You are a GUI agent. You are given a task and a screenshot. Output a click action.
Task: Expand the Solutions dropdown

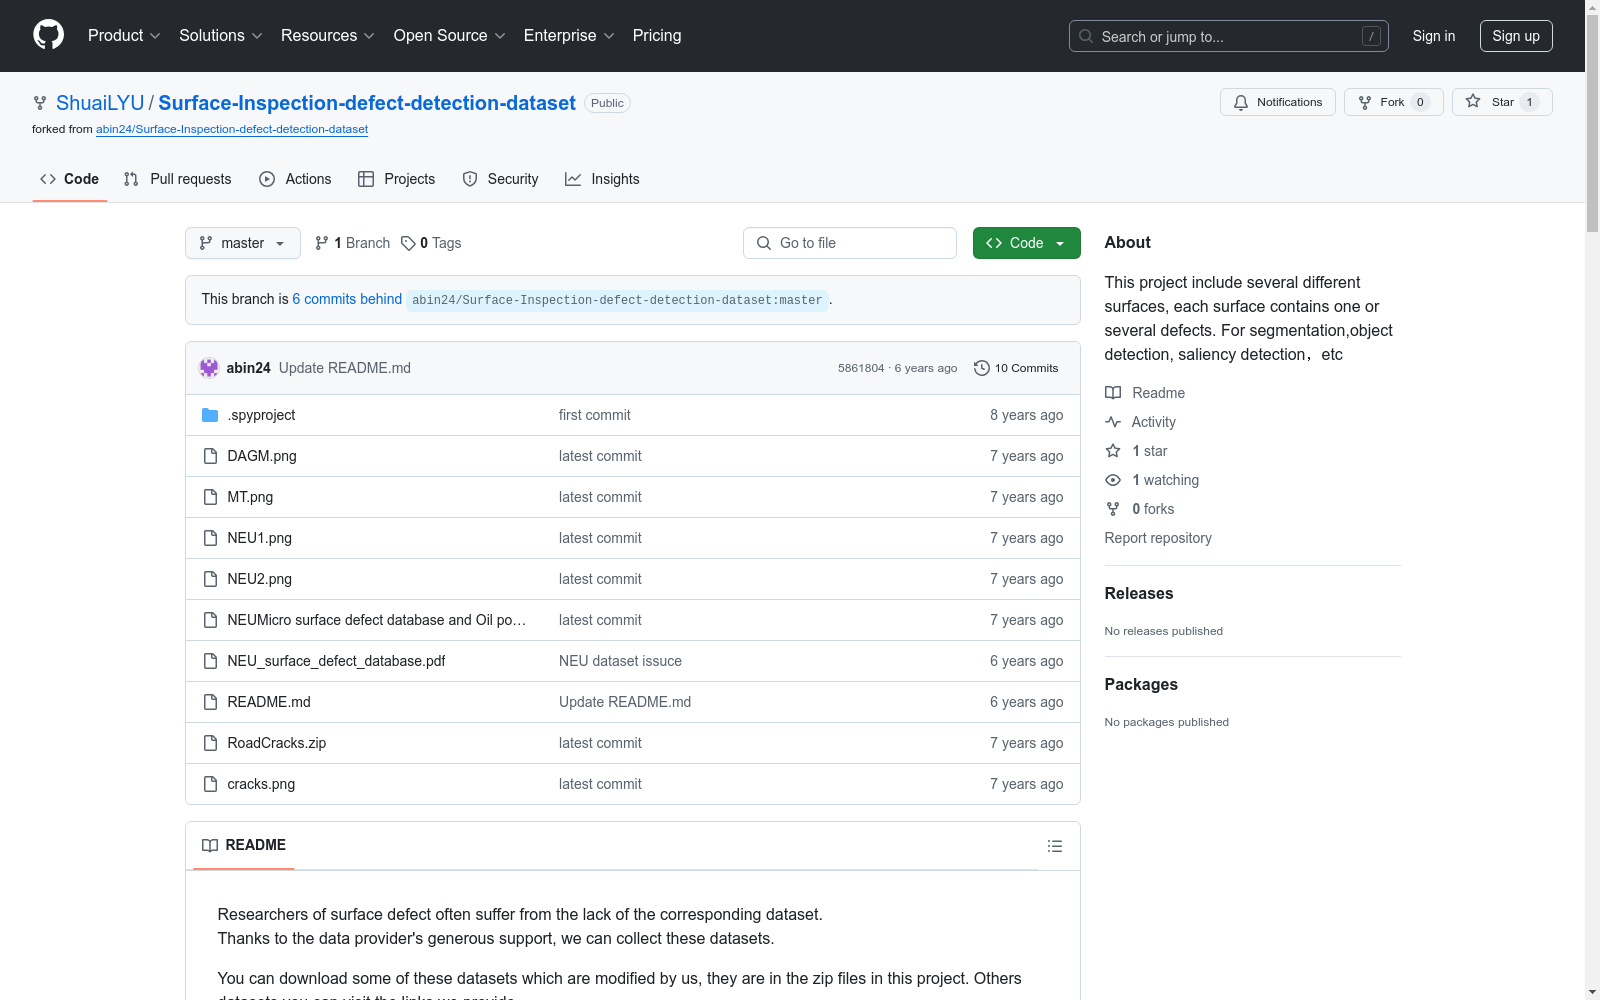221,36
